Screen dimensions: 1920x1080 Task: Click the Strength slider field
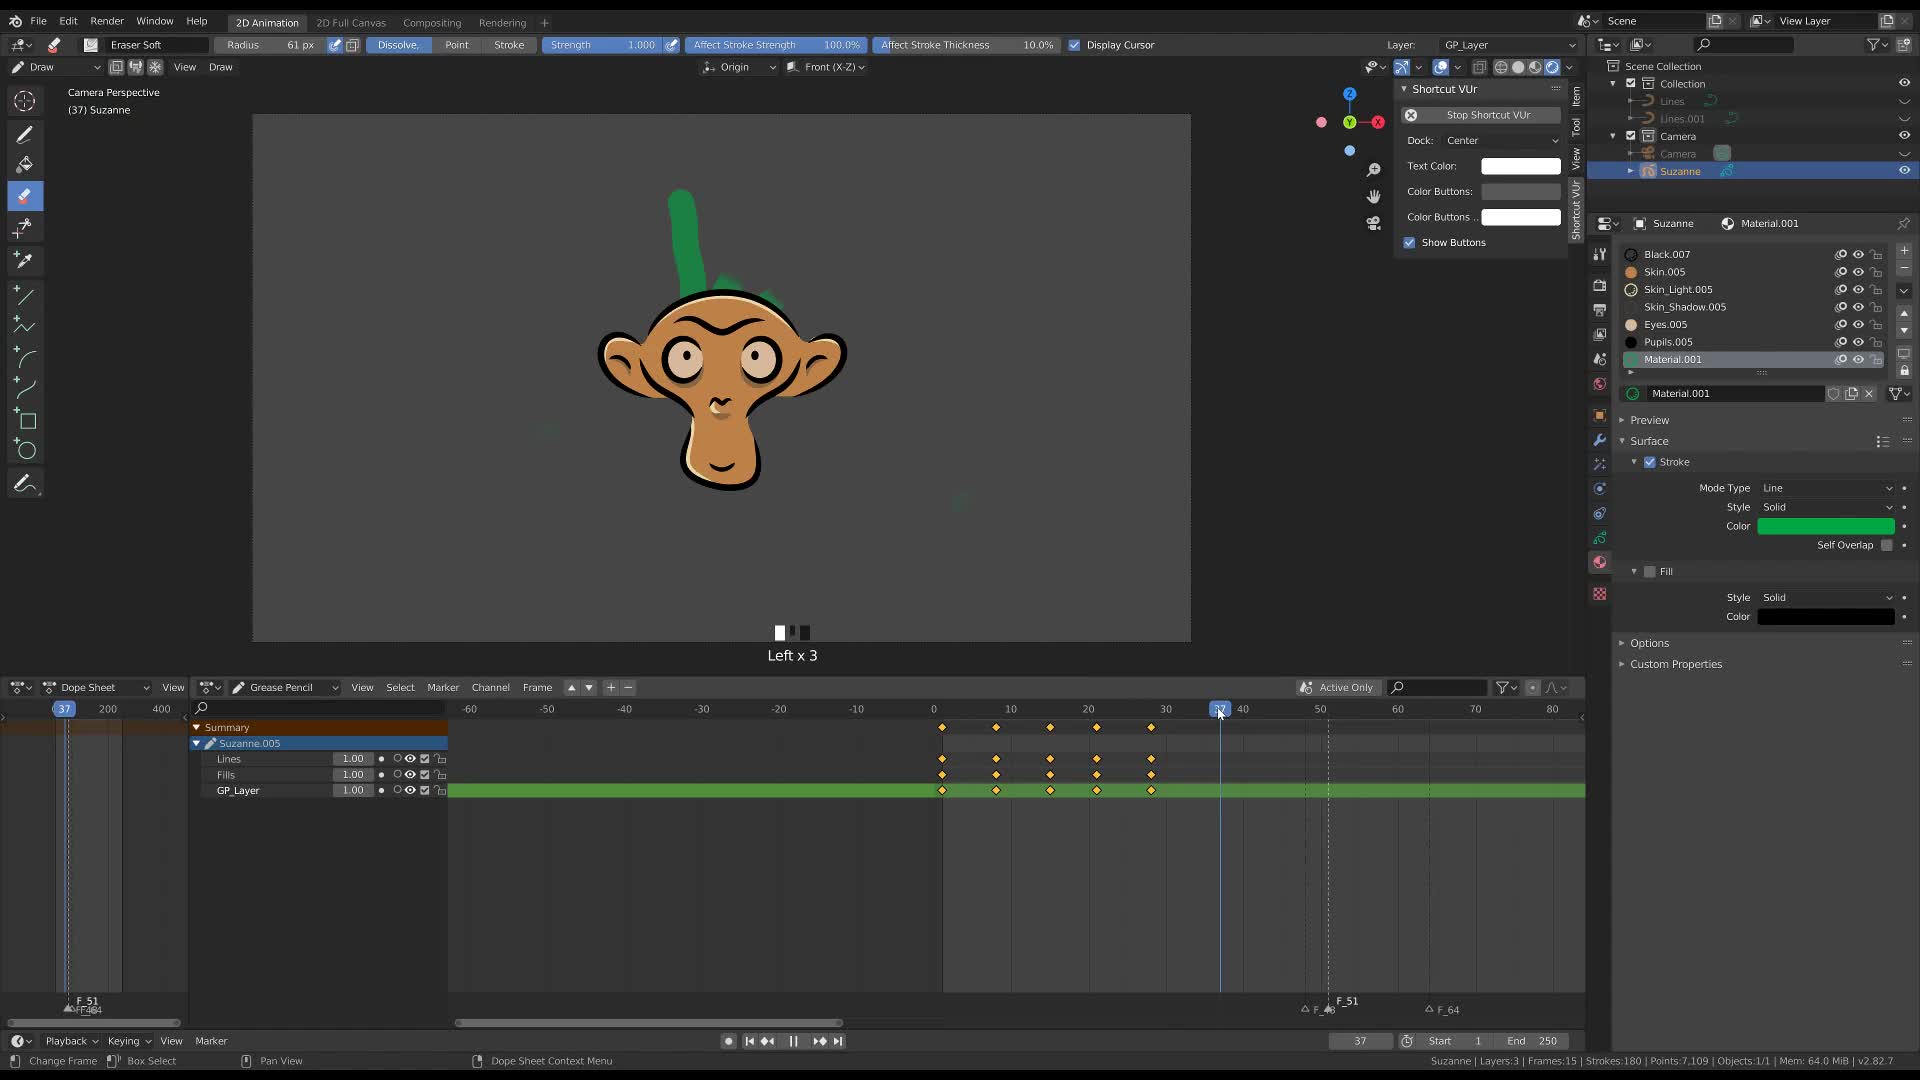click(602, 45)
